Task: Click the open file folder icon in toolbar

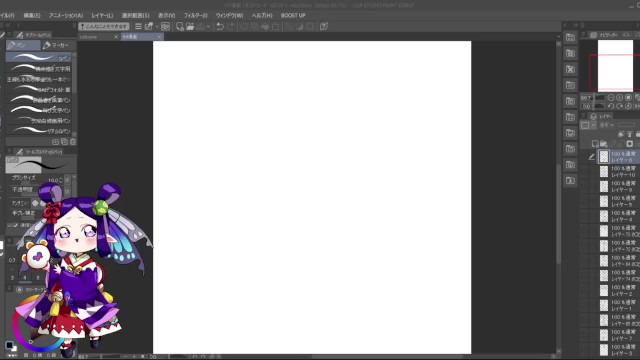Action: point(190,27)
